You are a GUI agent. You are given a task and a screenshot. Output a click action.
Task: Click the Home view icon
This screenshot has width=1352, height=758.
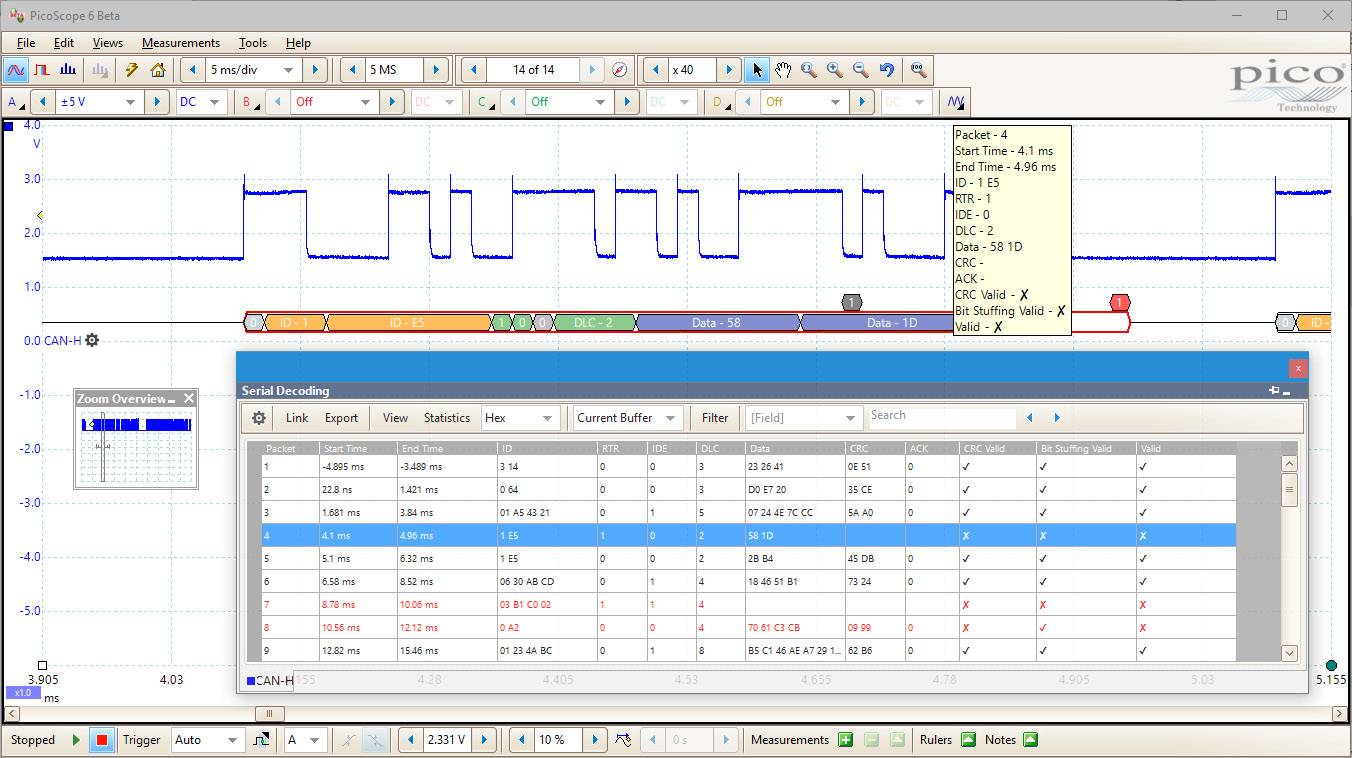[157, 70]
